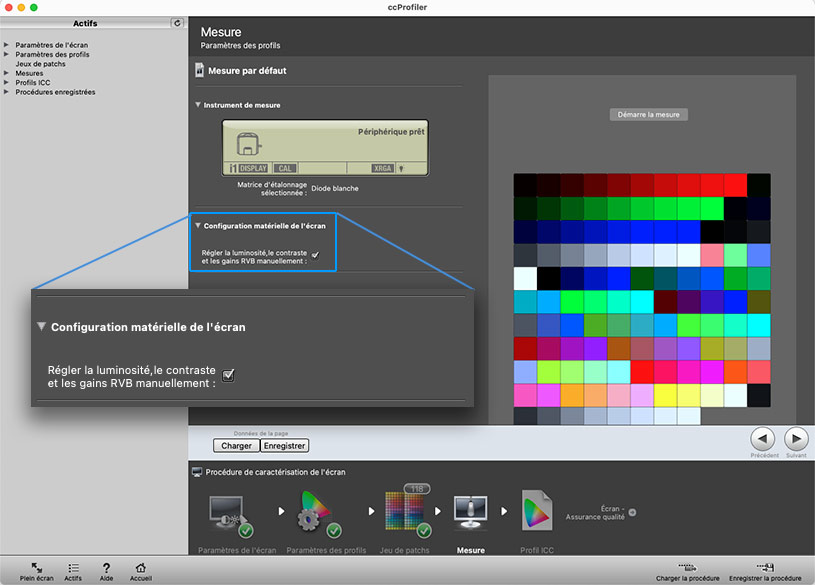This screenshot has height=585, width=815.
Task: Click the Périphérique prêt status text
Action: 391,132
